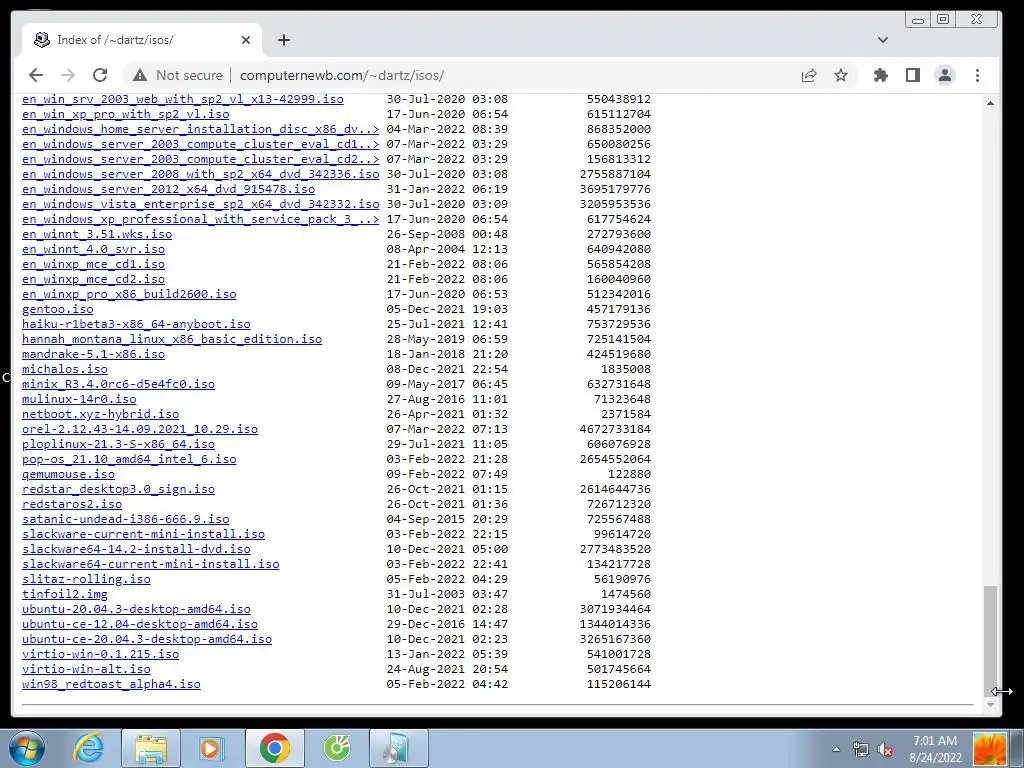This screenshot has height=768, width=1024.
Task: Download redstaros2.iso
Action: click(72, 504)
